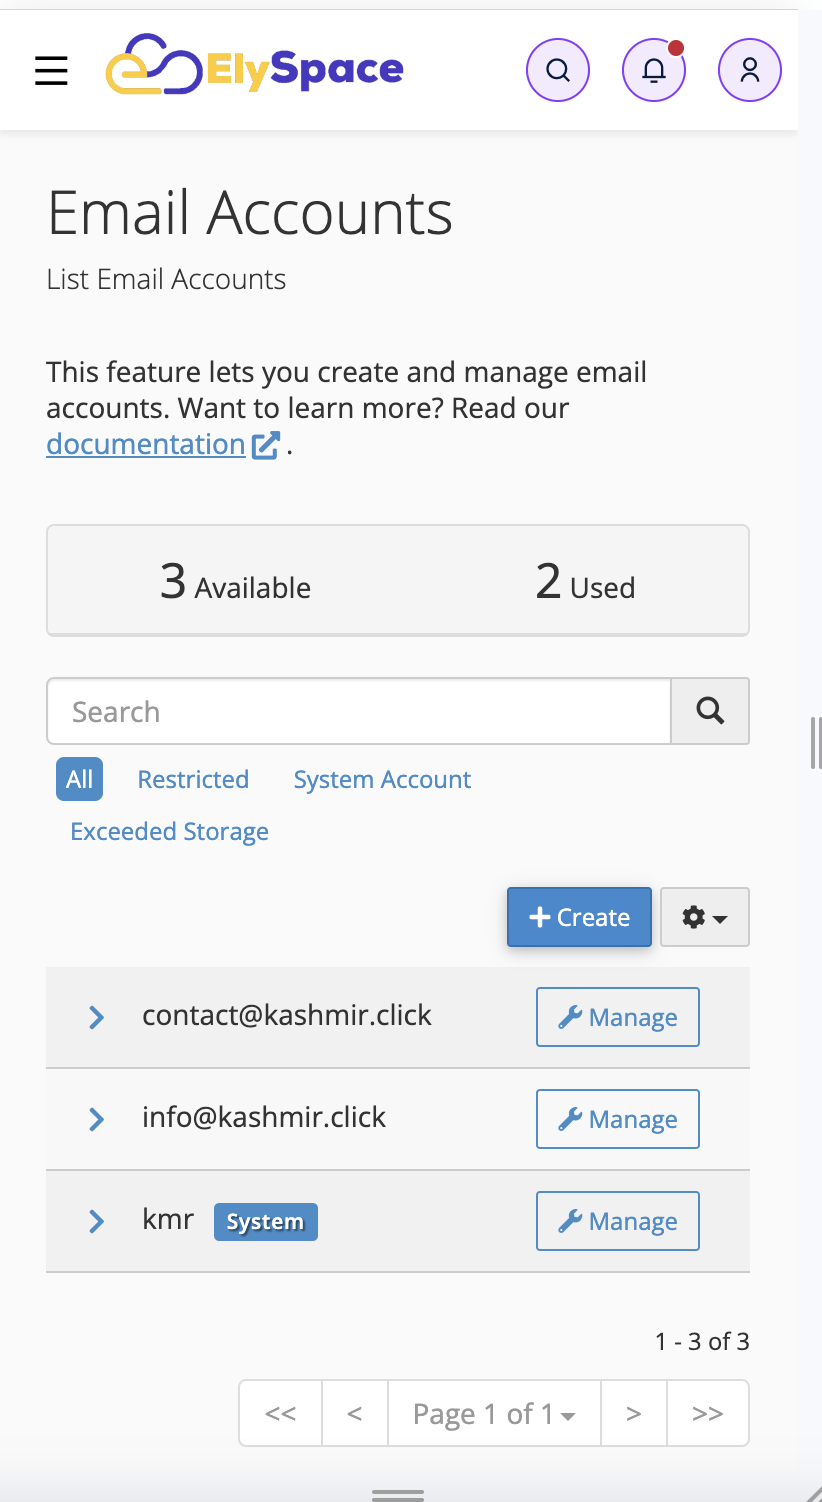The width and height of the screenshot is (822, 1502).
Task: Open the Page 1 of 1 dropdown
Action: coord(494,1413)
